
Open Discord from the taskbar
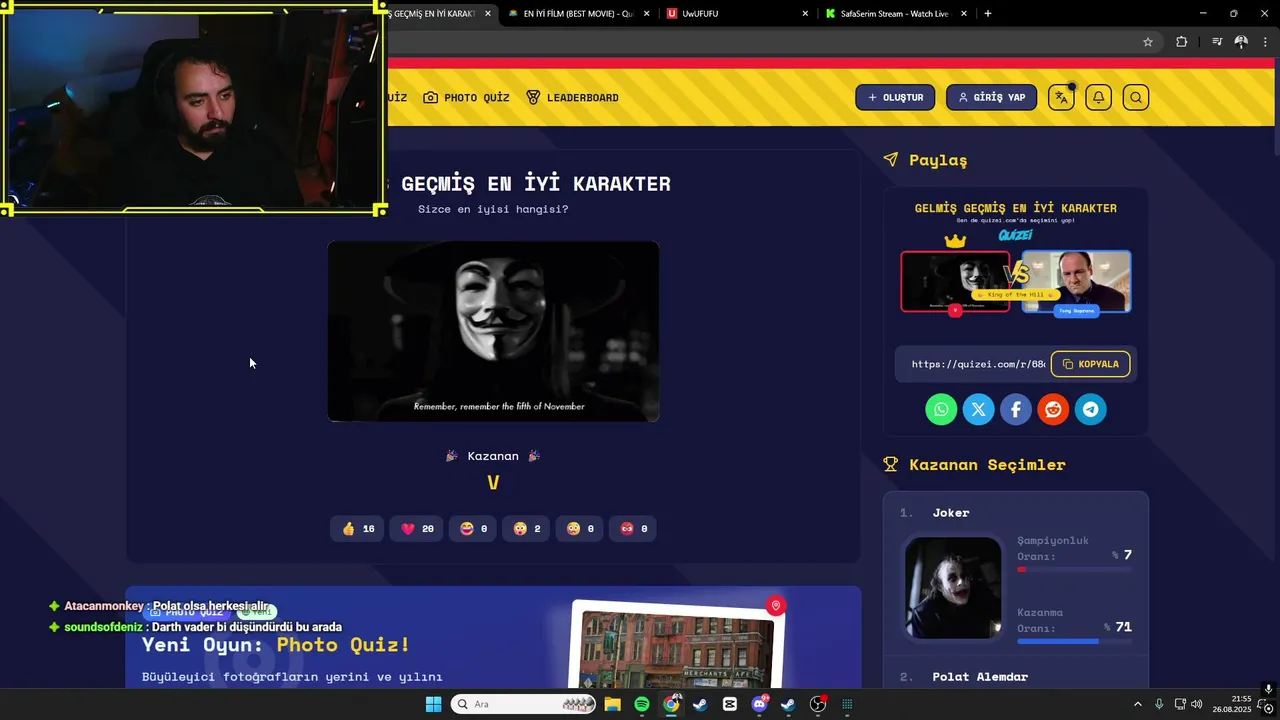pyautogui.click(x=759, y=704)
